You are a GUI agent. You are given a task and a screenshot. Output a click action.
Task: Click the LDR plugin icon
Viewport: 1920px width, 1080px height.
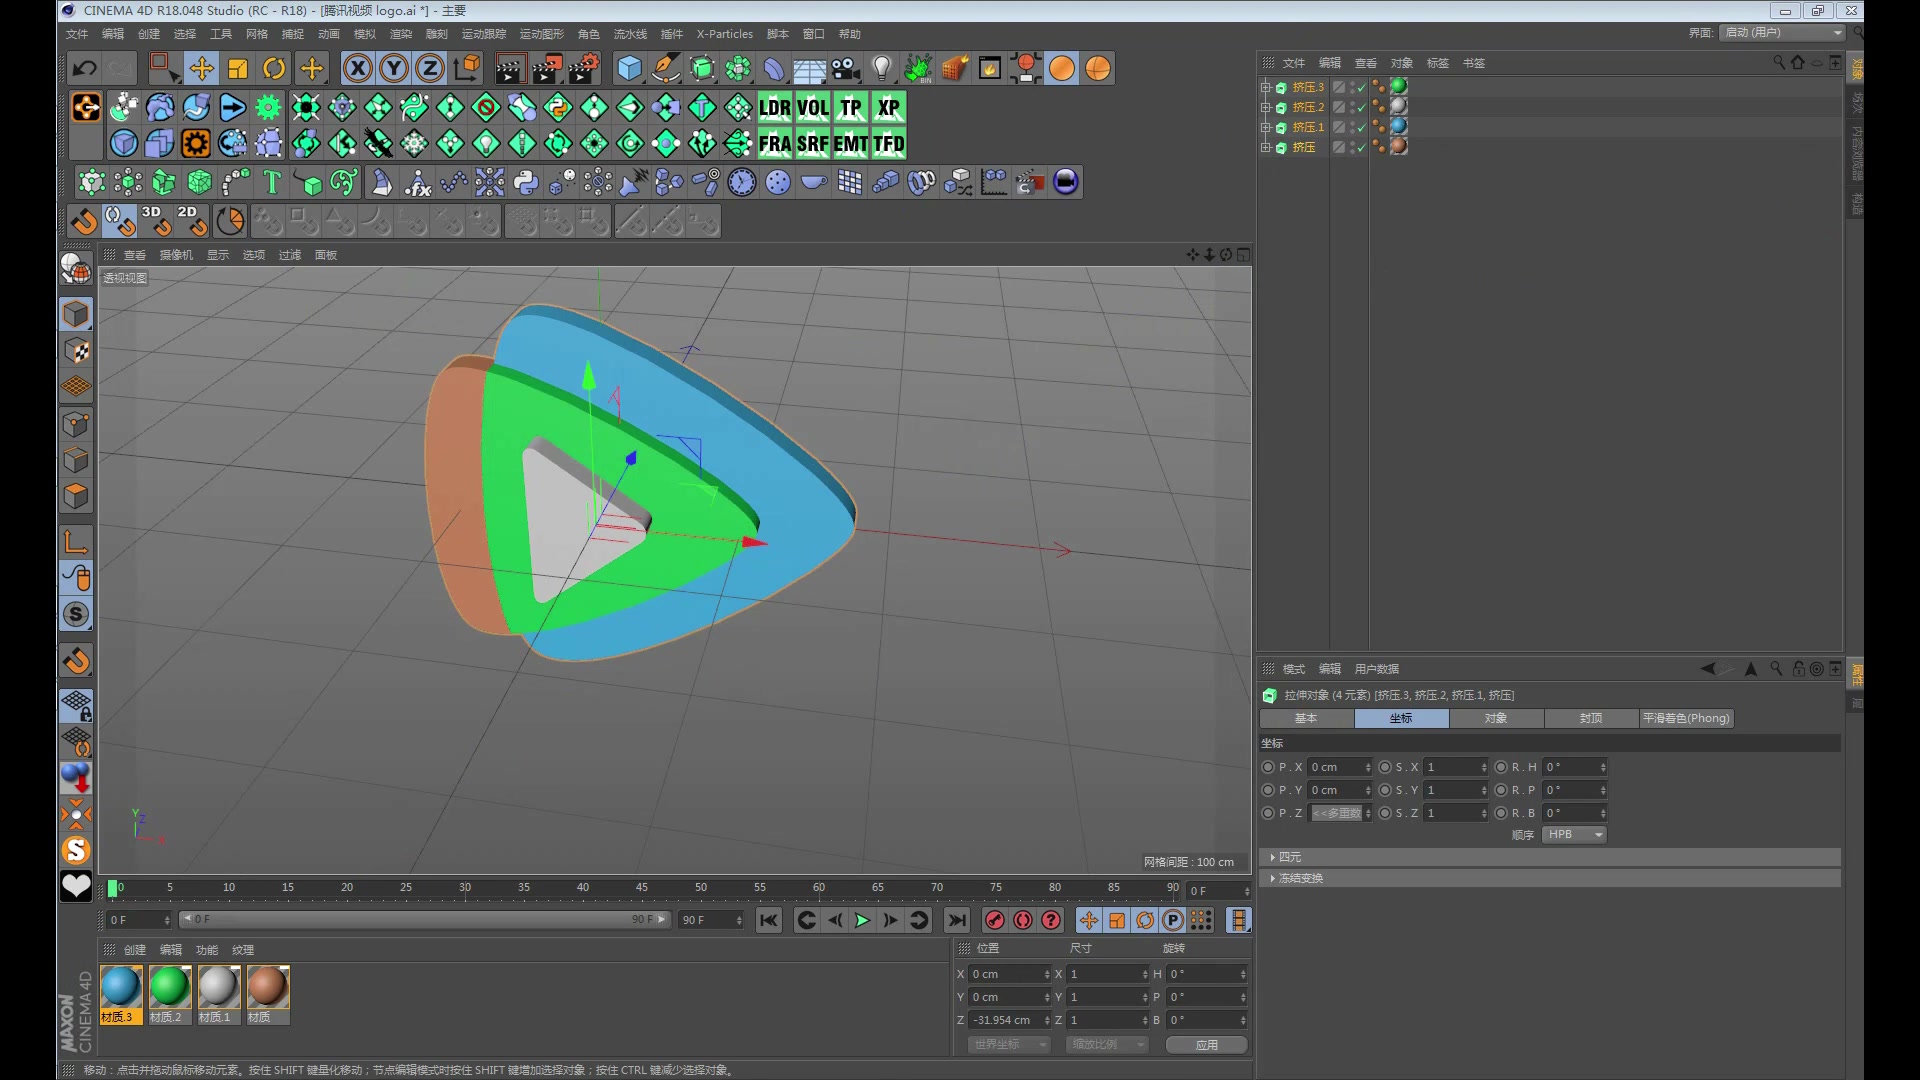tap(775, 107)
